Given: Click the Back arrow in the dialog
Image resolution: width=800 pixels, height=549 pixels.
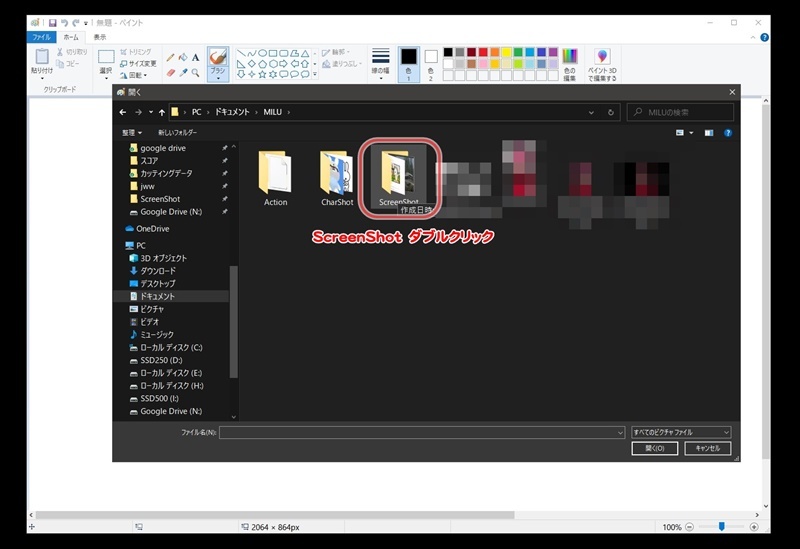Looking at the screenshot, I should (x=123, y=112).
